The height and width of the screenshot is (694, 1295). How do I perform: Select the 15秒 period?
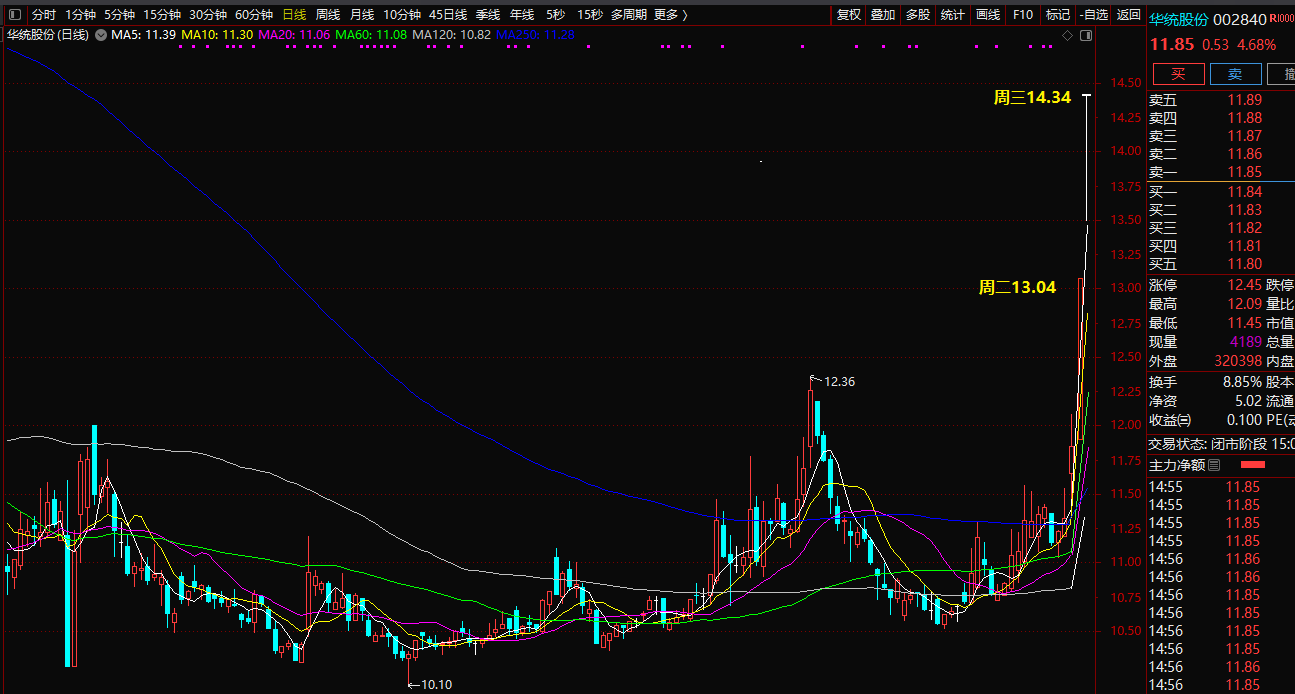tap(590, 15)
